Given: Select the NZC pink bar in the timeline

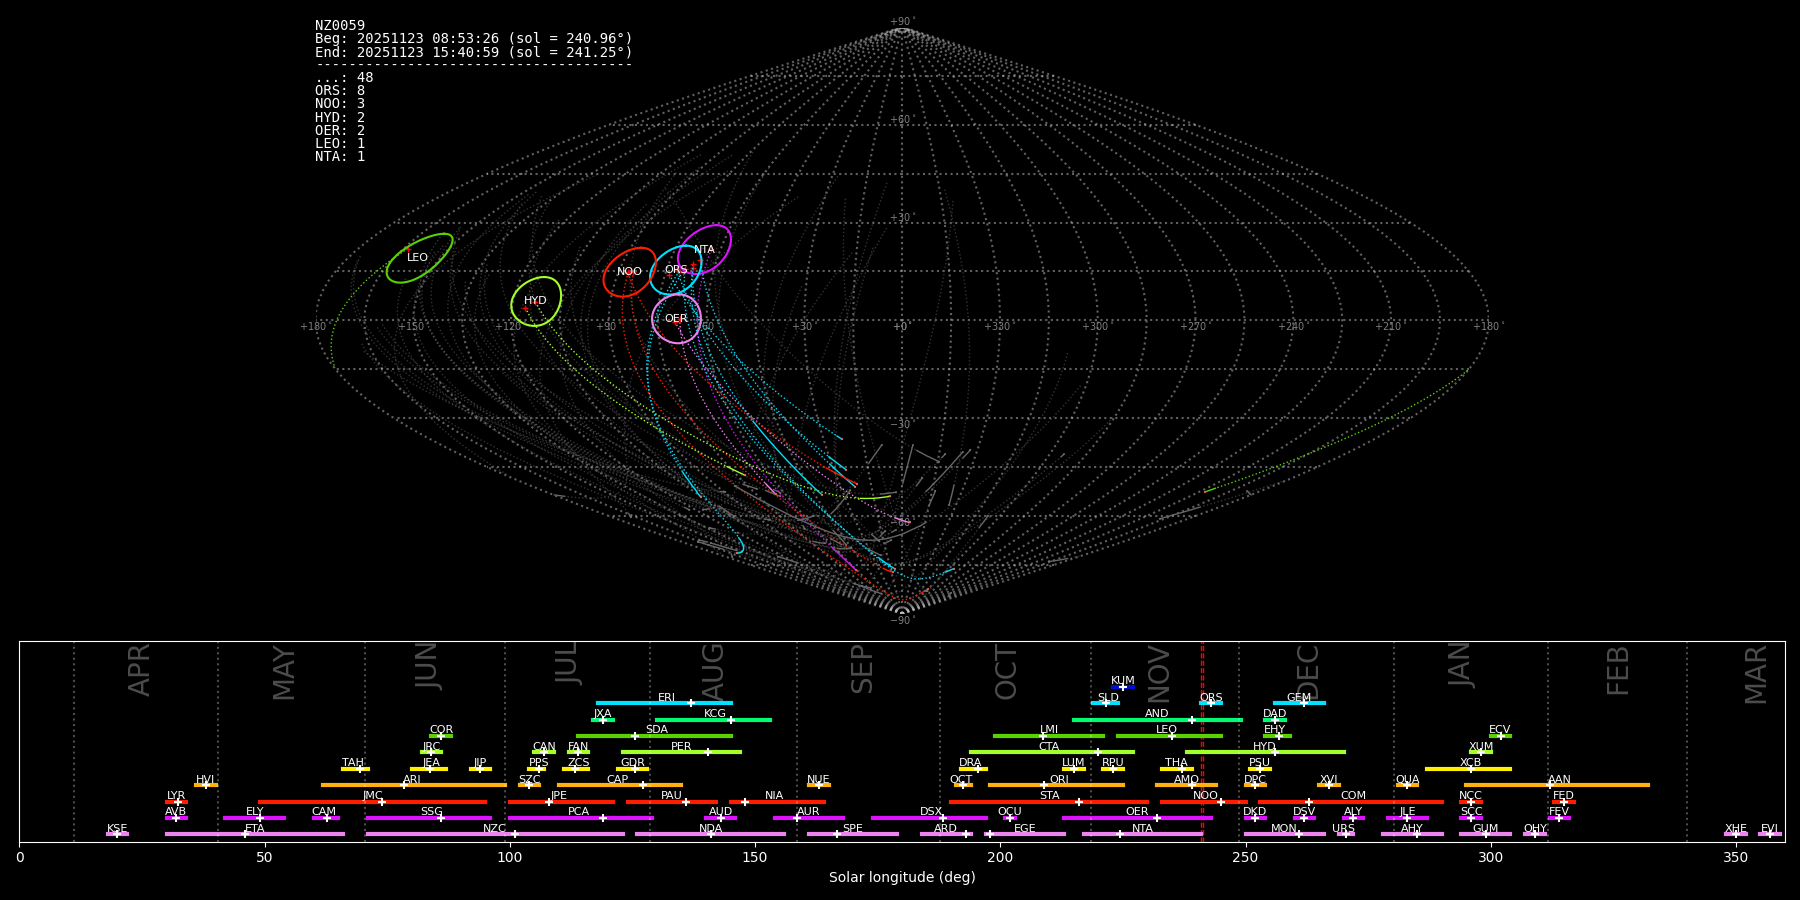Looking at the screenshot, I should coord(494,834).
